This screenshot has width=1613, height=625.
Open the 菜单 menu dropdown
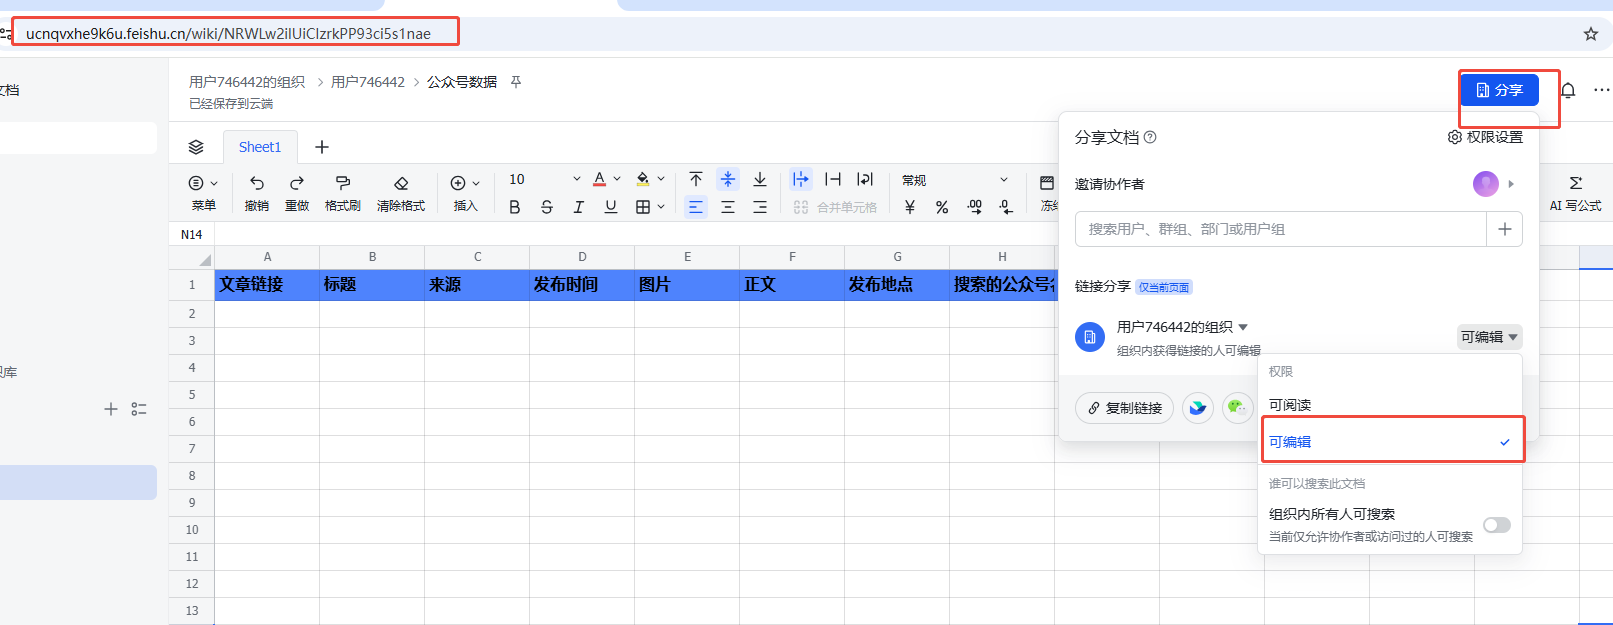coord(204,192)
